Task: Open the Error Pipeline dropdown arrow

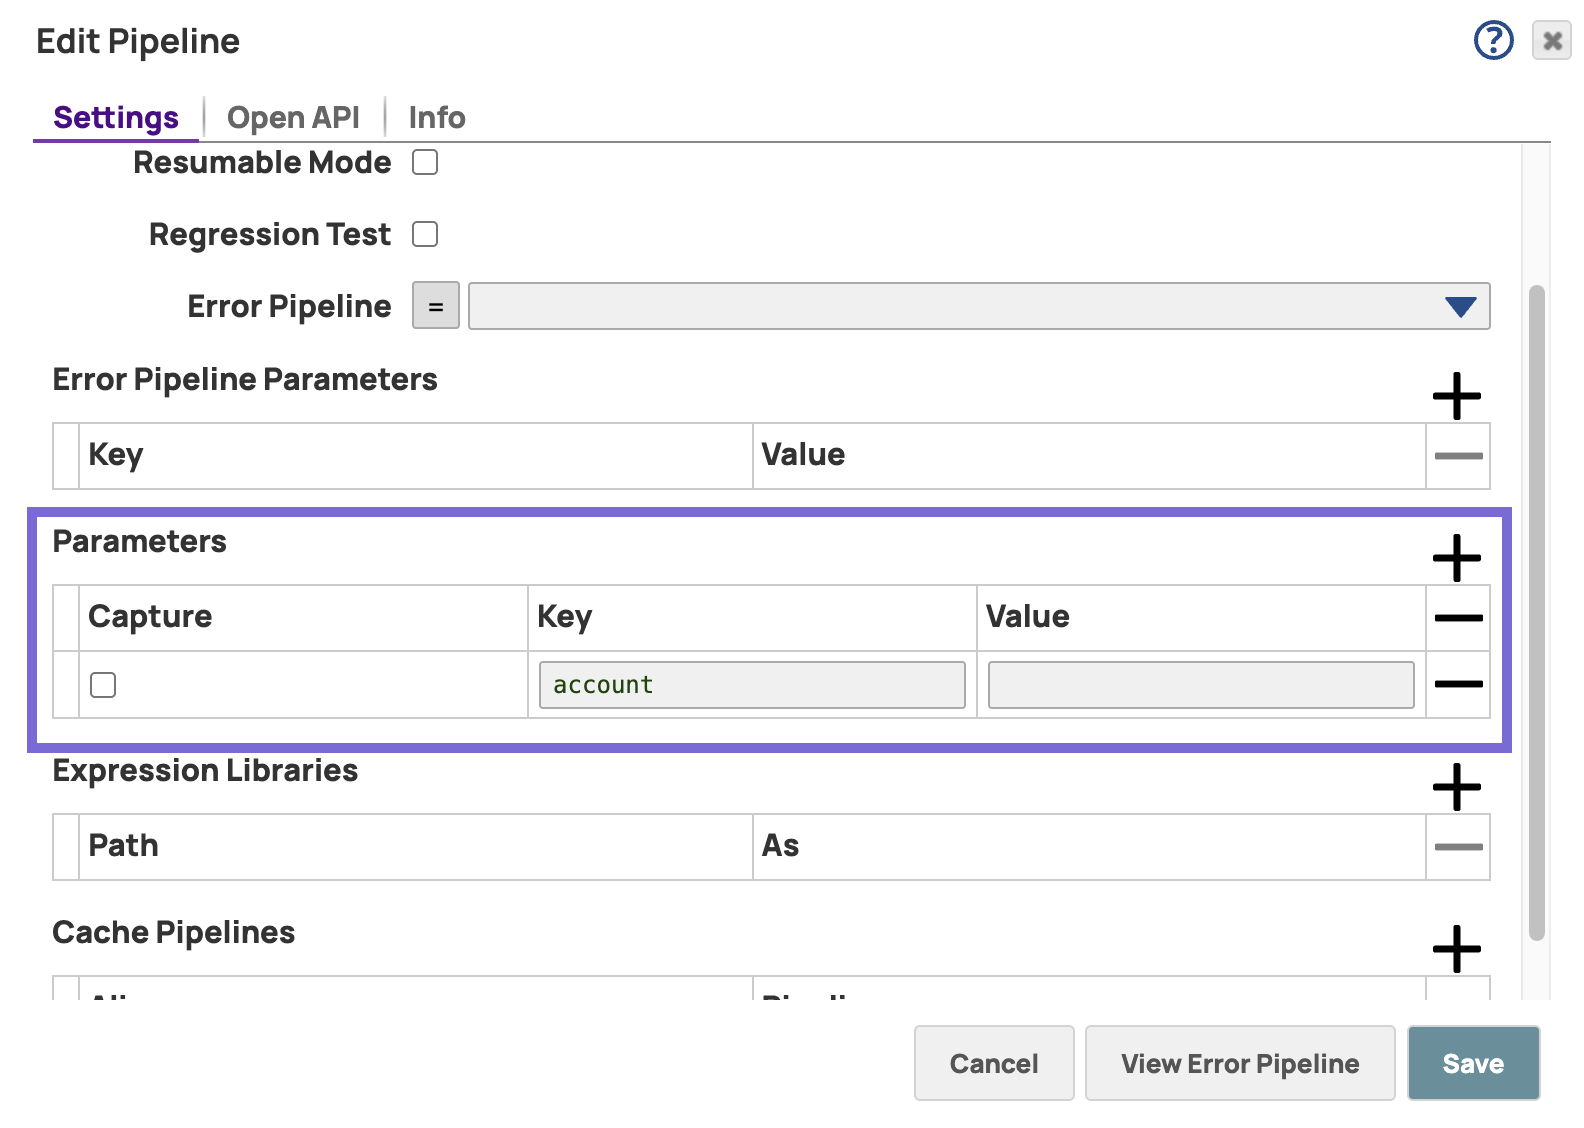Action: (x=1460, y=307)
